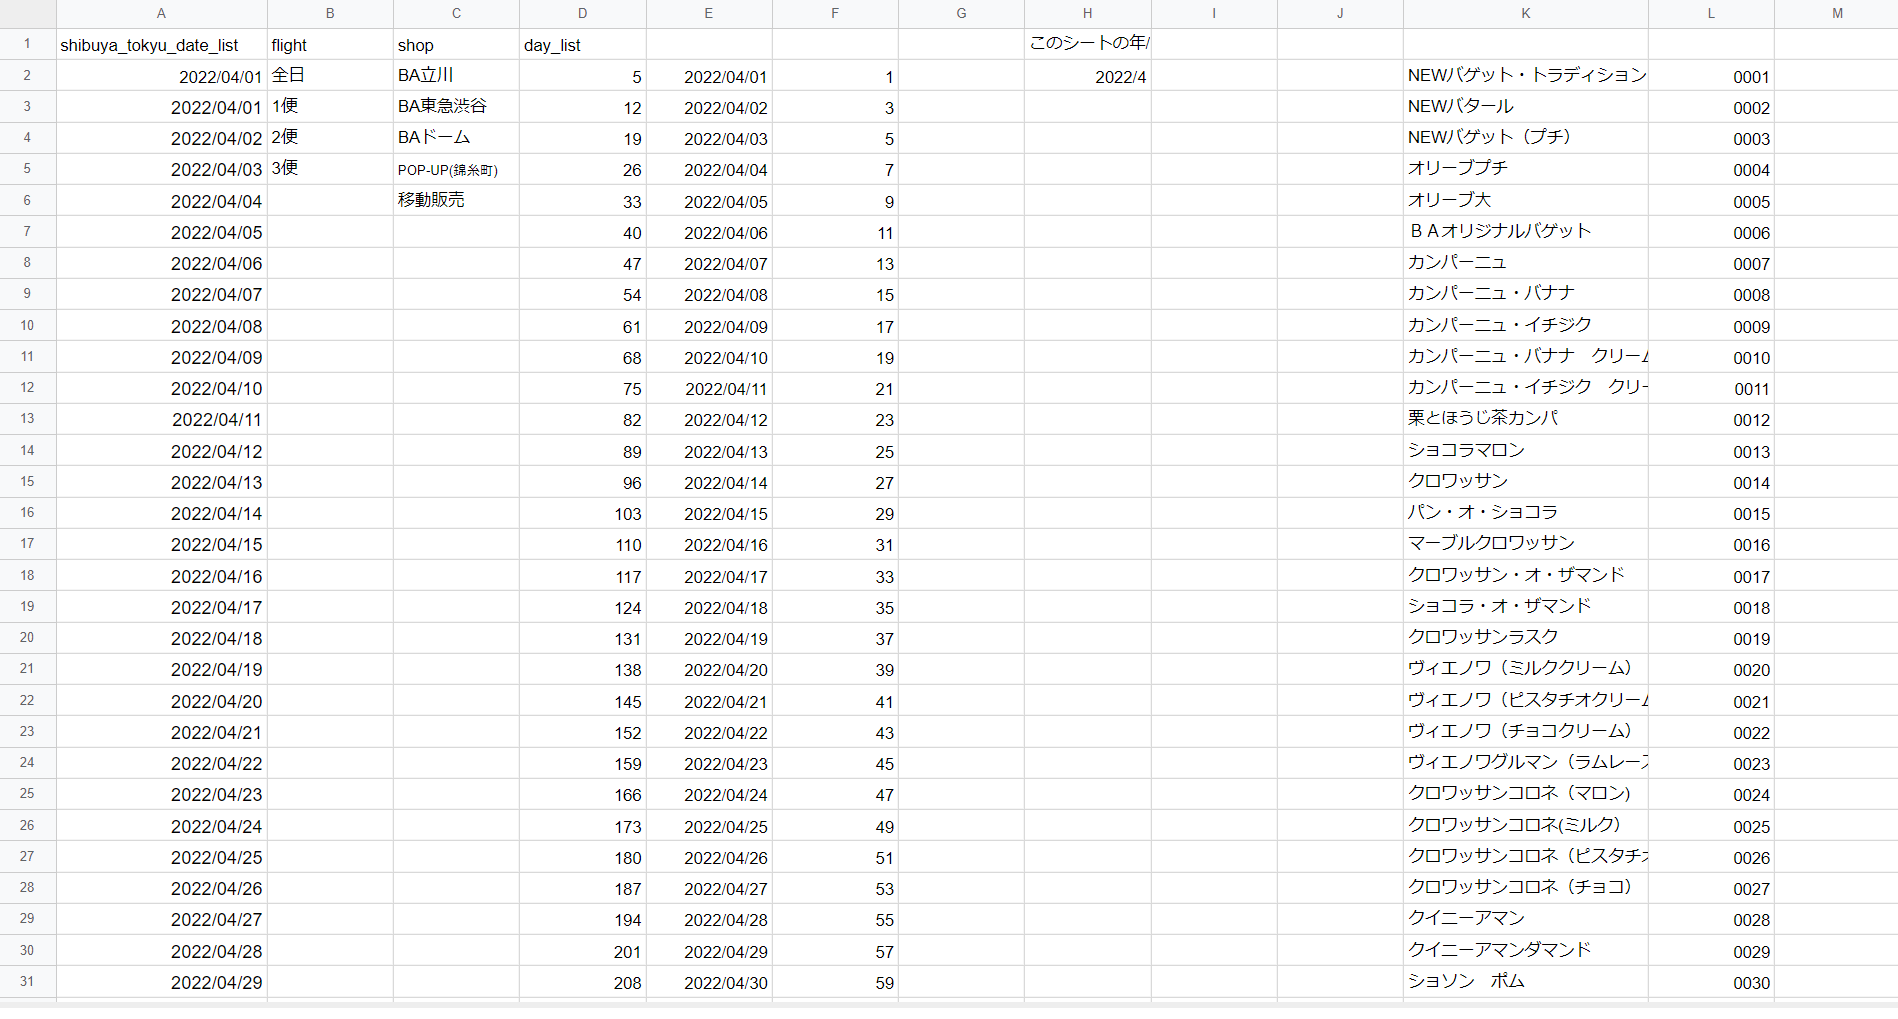Click the shibuya_tokyu_date_list header cell

[x=161, y=45]
